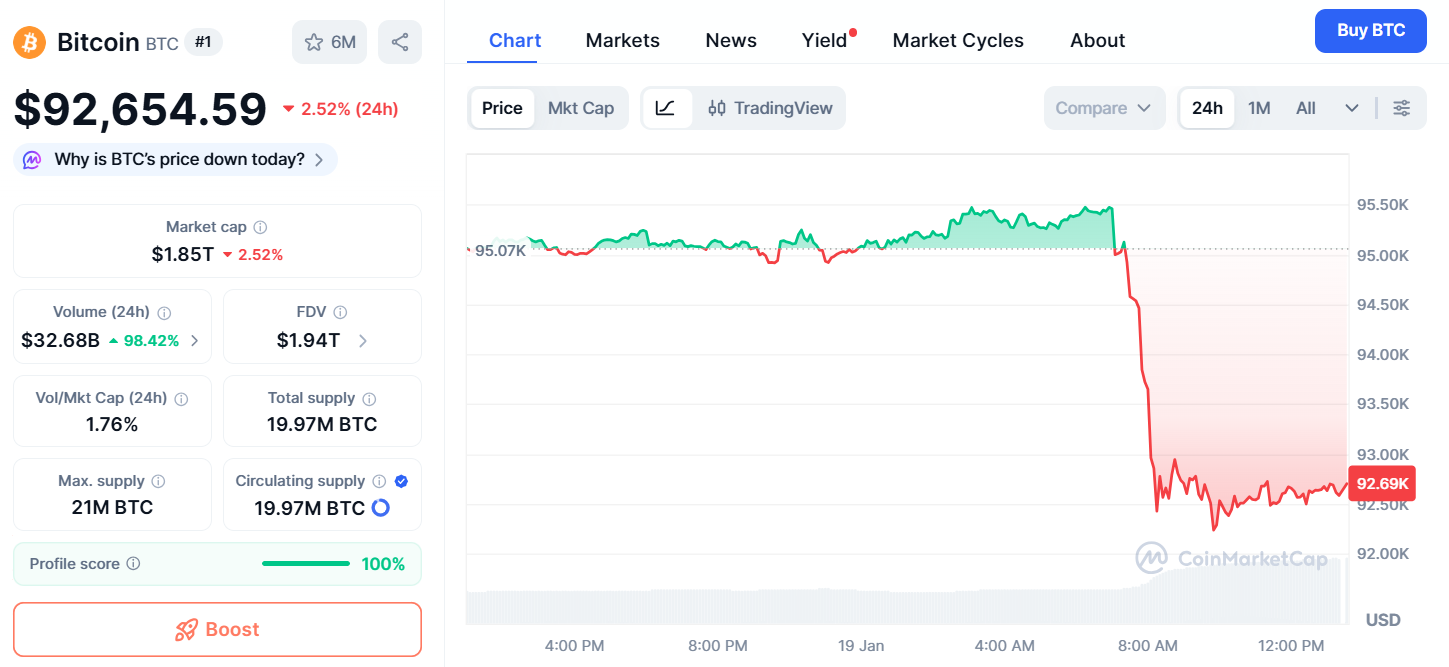This screenshot has height=667, width=1449.
Task: Expand the FDV details chevron
Action: point(362,341)
